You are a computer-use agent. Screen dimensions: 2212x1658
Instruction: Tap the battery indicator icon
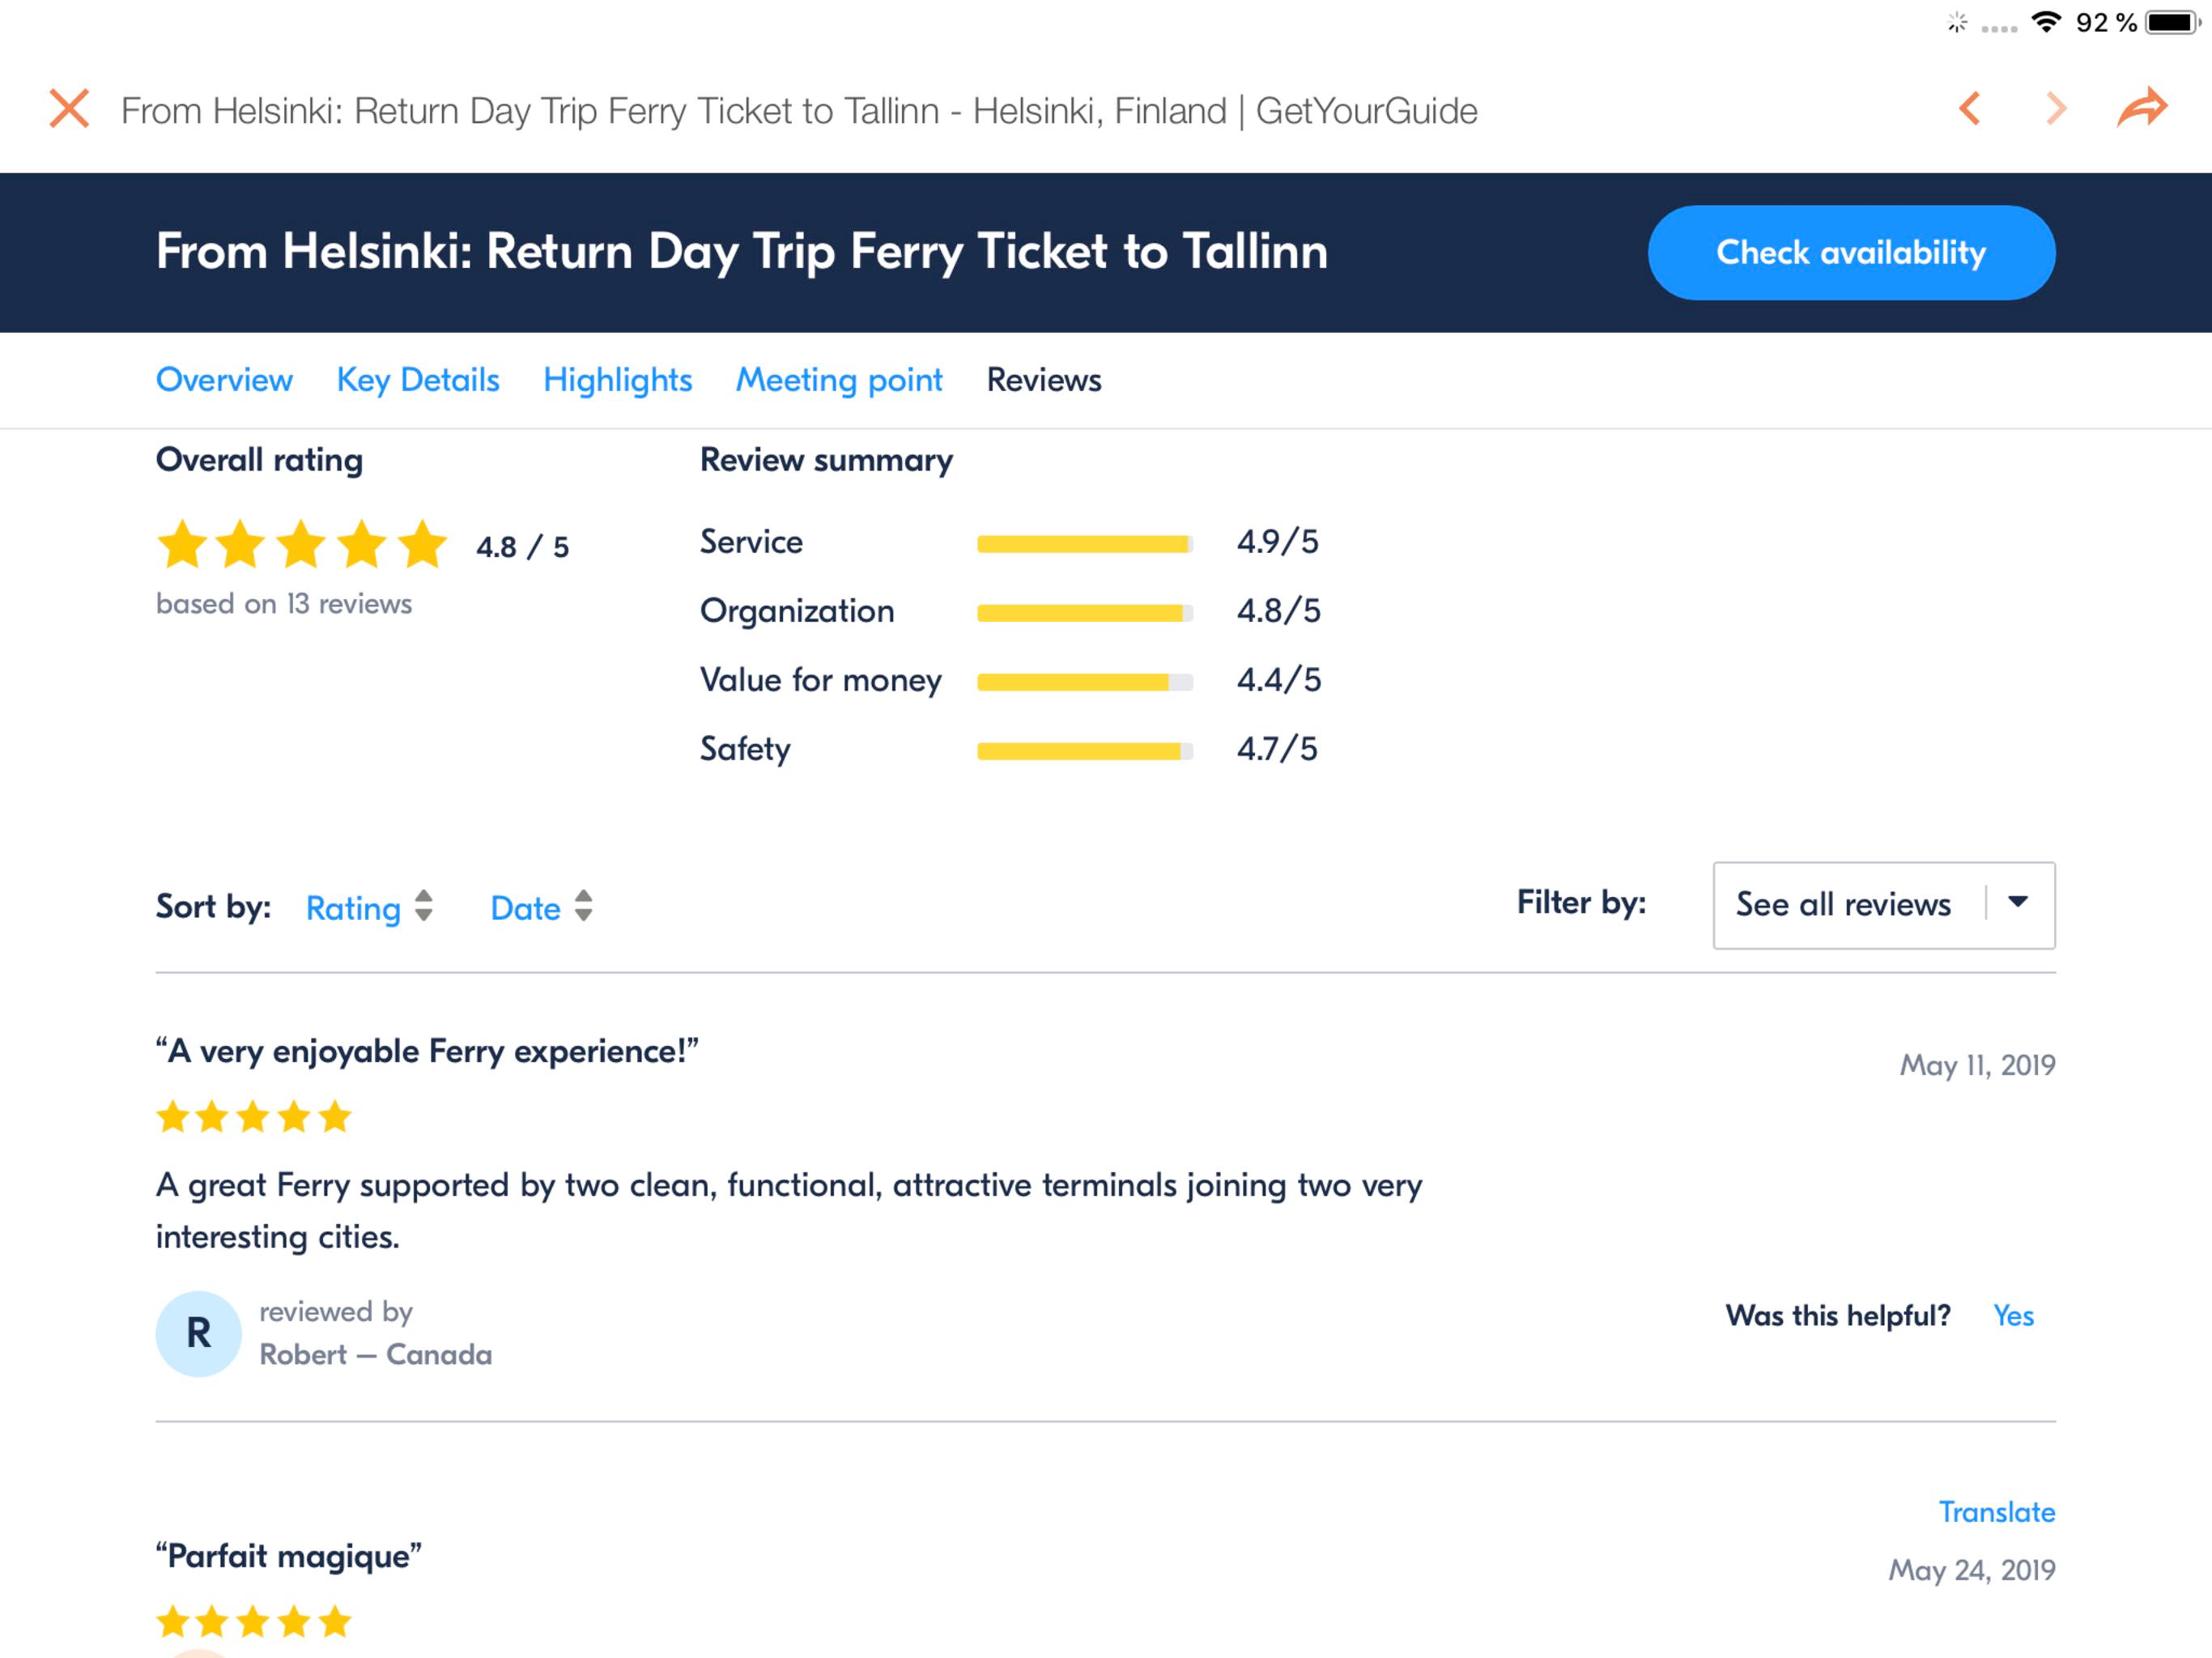[2172, 22]
